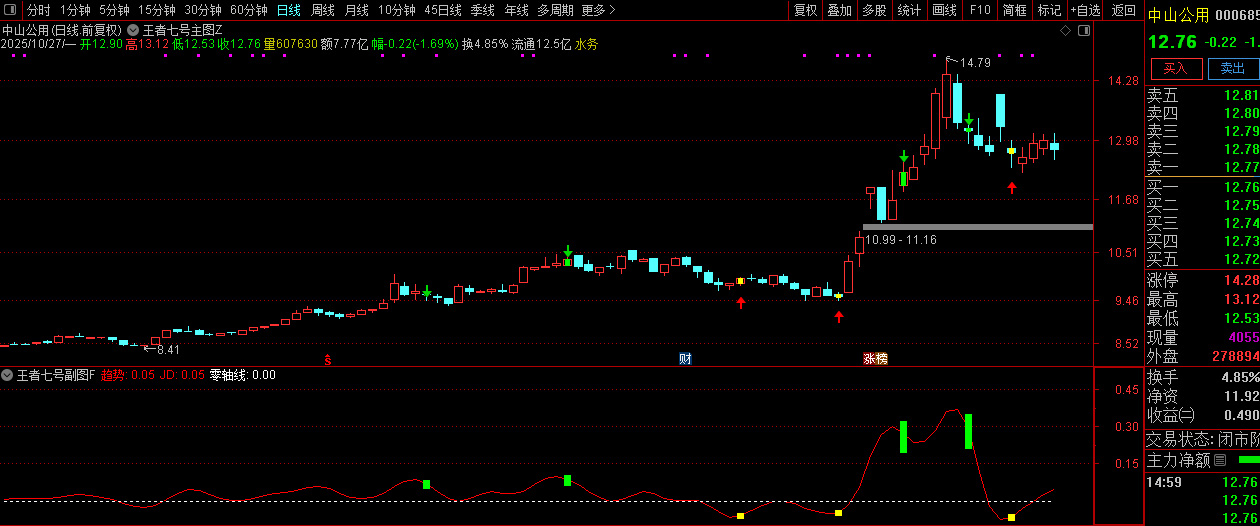The image size is (1260, 526).
Task: Toggle right panel icon beside the diamond
Action: (x=1083, y=30)
